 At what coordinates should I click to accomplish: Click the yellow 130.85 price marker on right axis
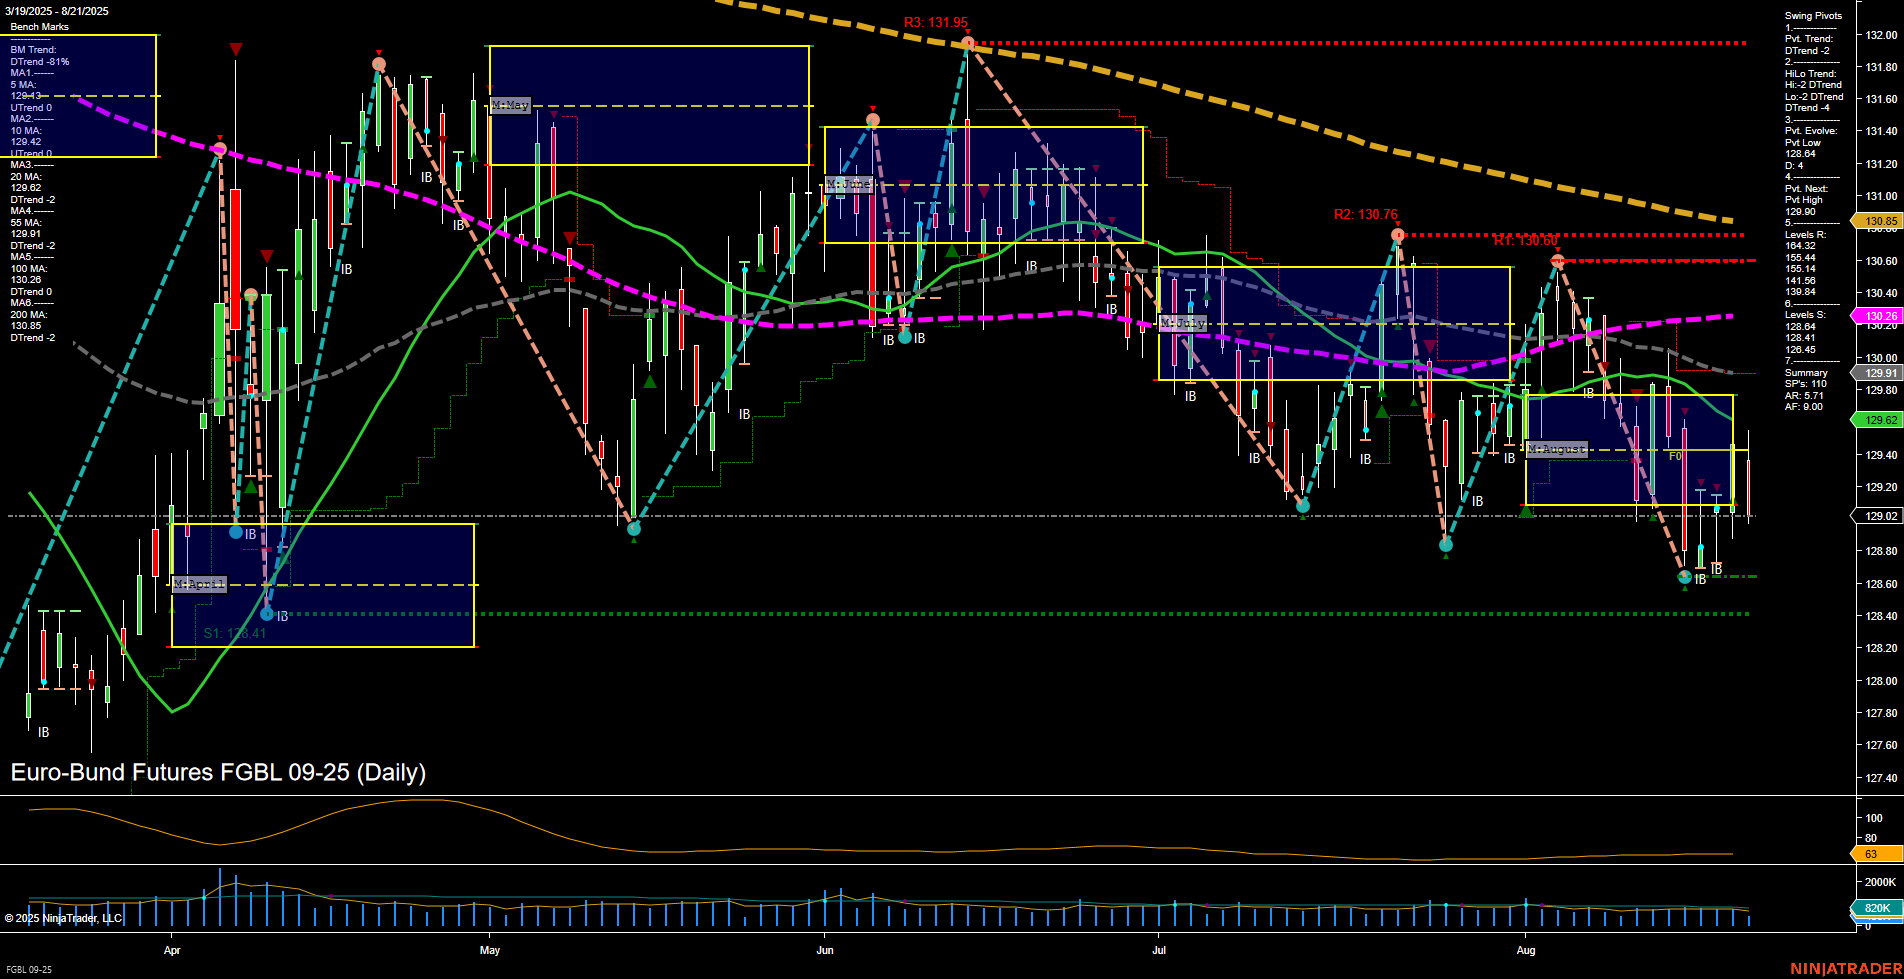[1880, 222]
